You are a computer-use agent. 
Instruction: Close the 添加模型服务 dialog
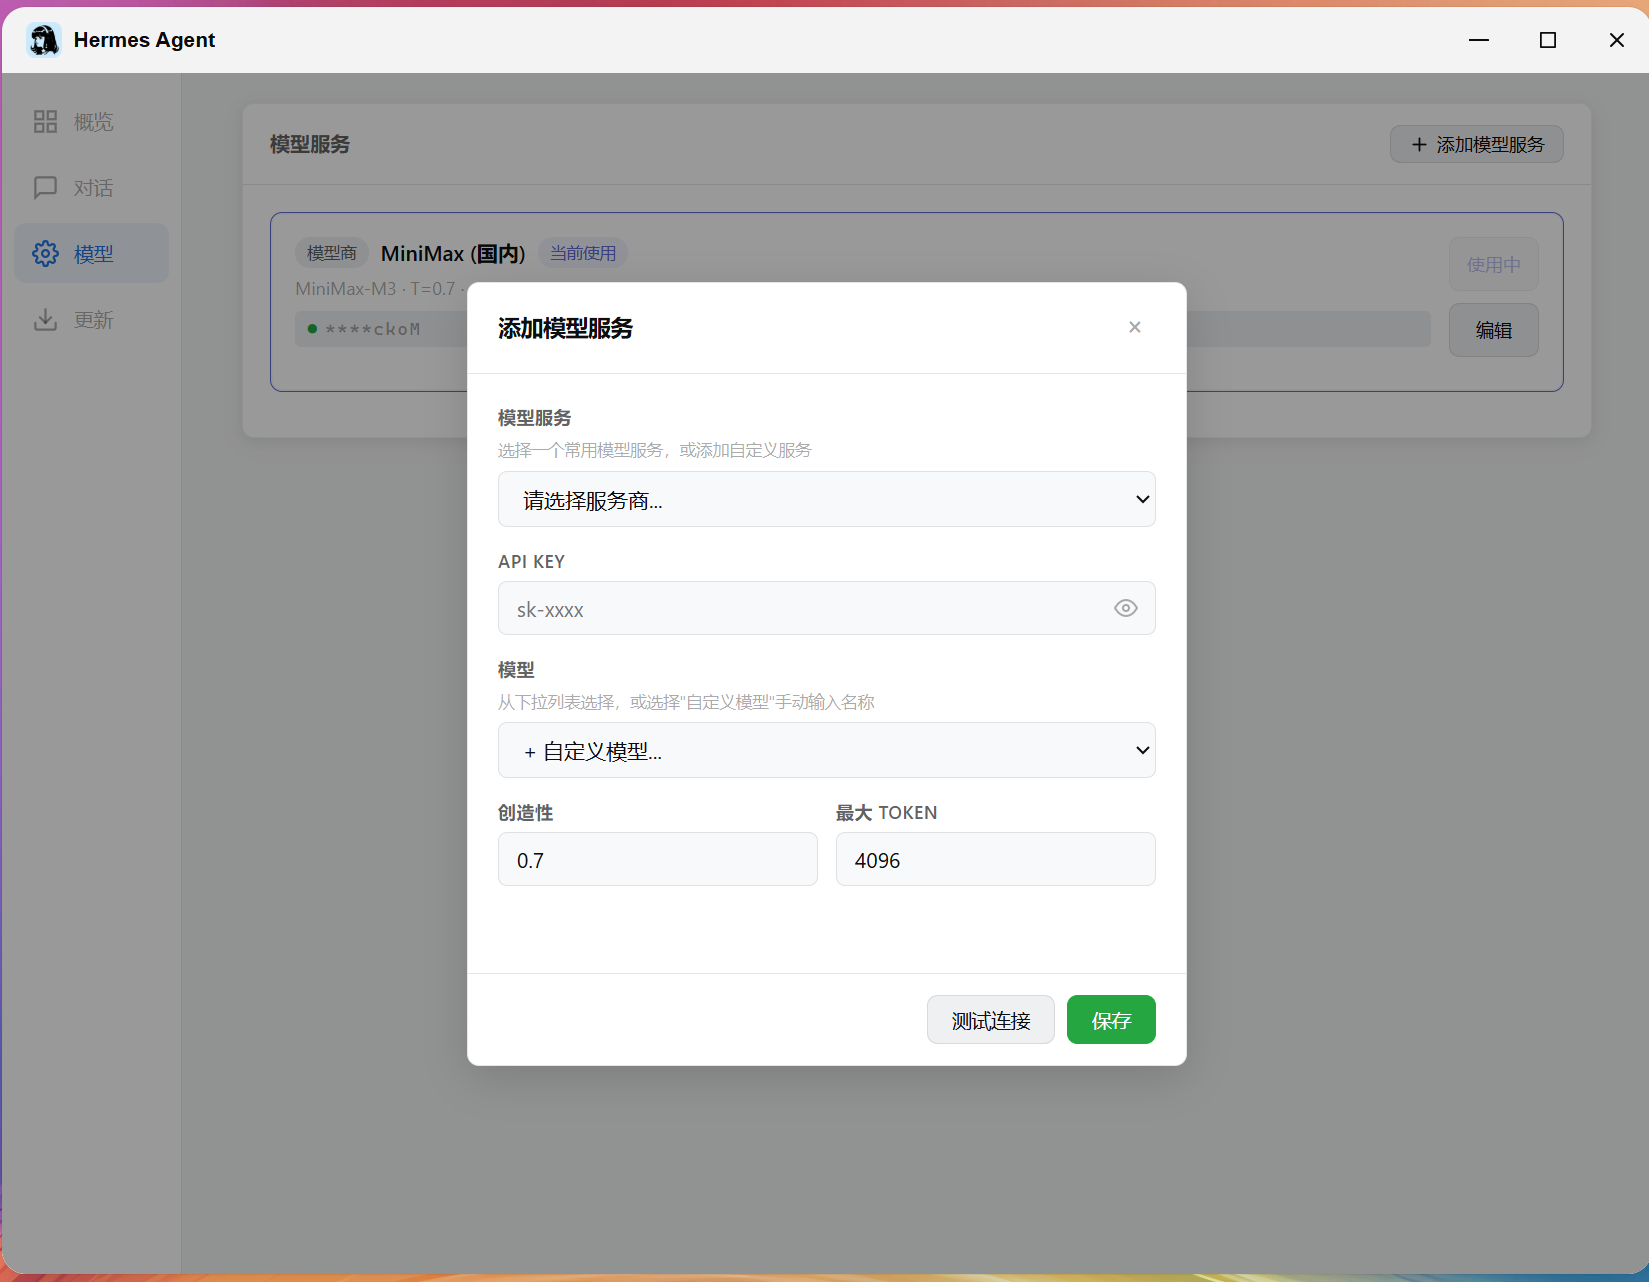point(1135,327)
